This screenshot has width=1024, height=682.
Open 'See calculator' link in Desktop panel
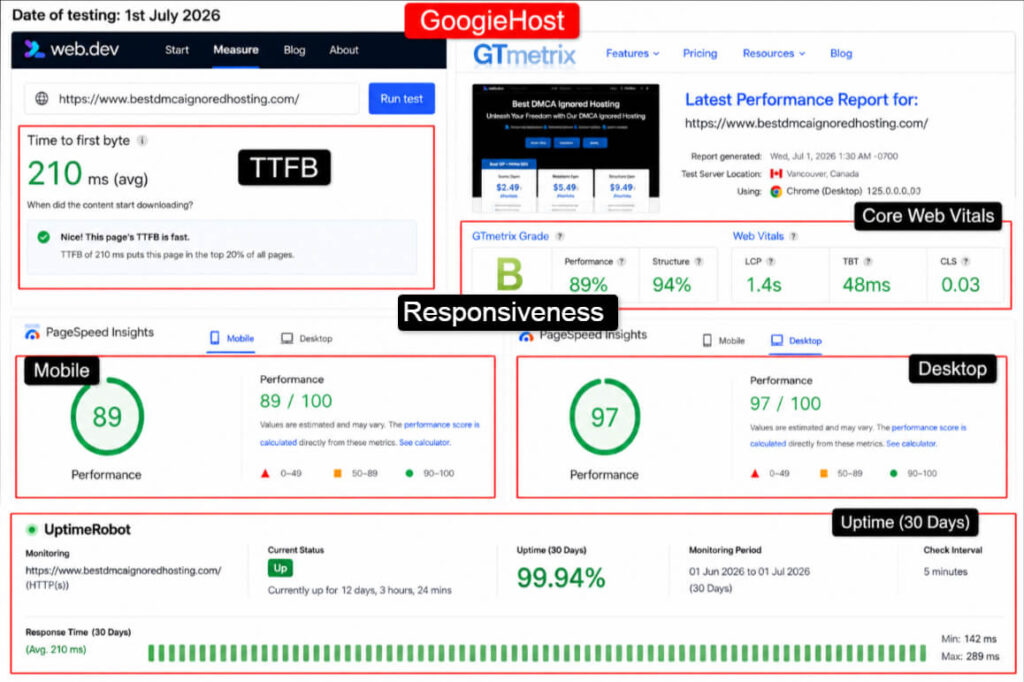tap(911, 444)
